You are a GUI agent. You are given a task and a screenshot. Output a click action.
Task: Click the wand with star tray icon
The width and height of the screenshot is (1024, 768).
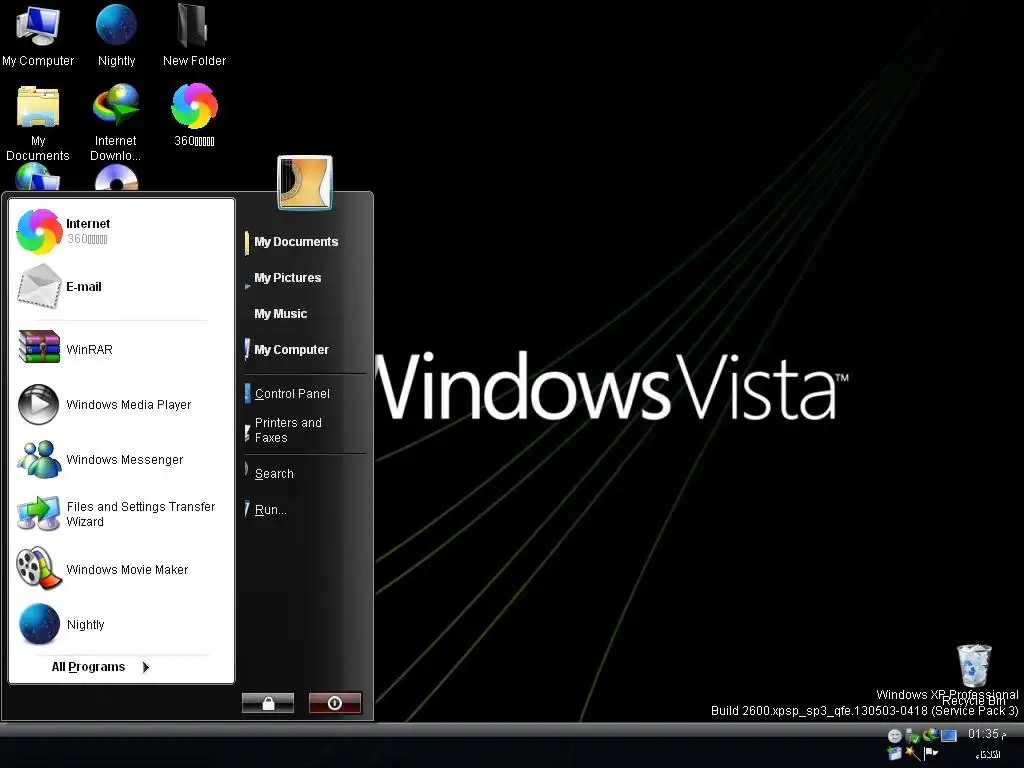(912, 753)
